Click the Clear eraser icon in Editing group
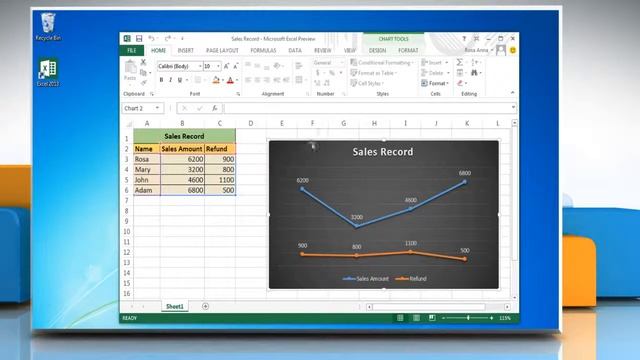 [x=460, y=83]
